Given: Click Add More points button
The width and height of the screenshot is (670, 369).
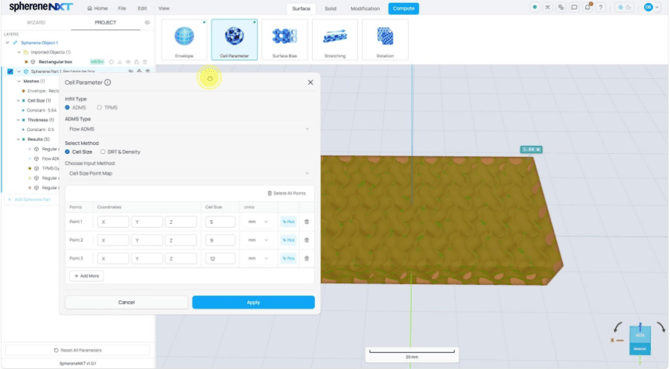Looking at the screenshot, I should coord(86,276).
